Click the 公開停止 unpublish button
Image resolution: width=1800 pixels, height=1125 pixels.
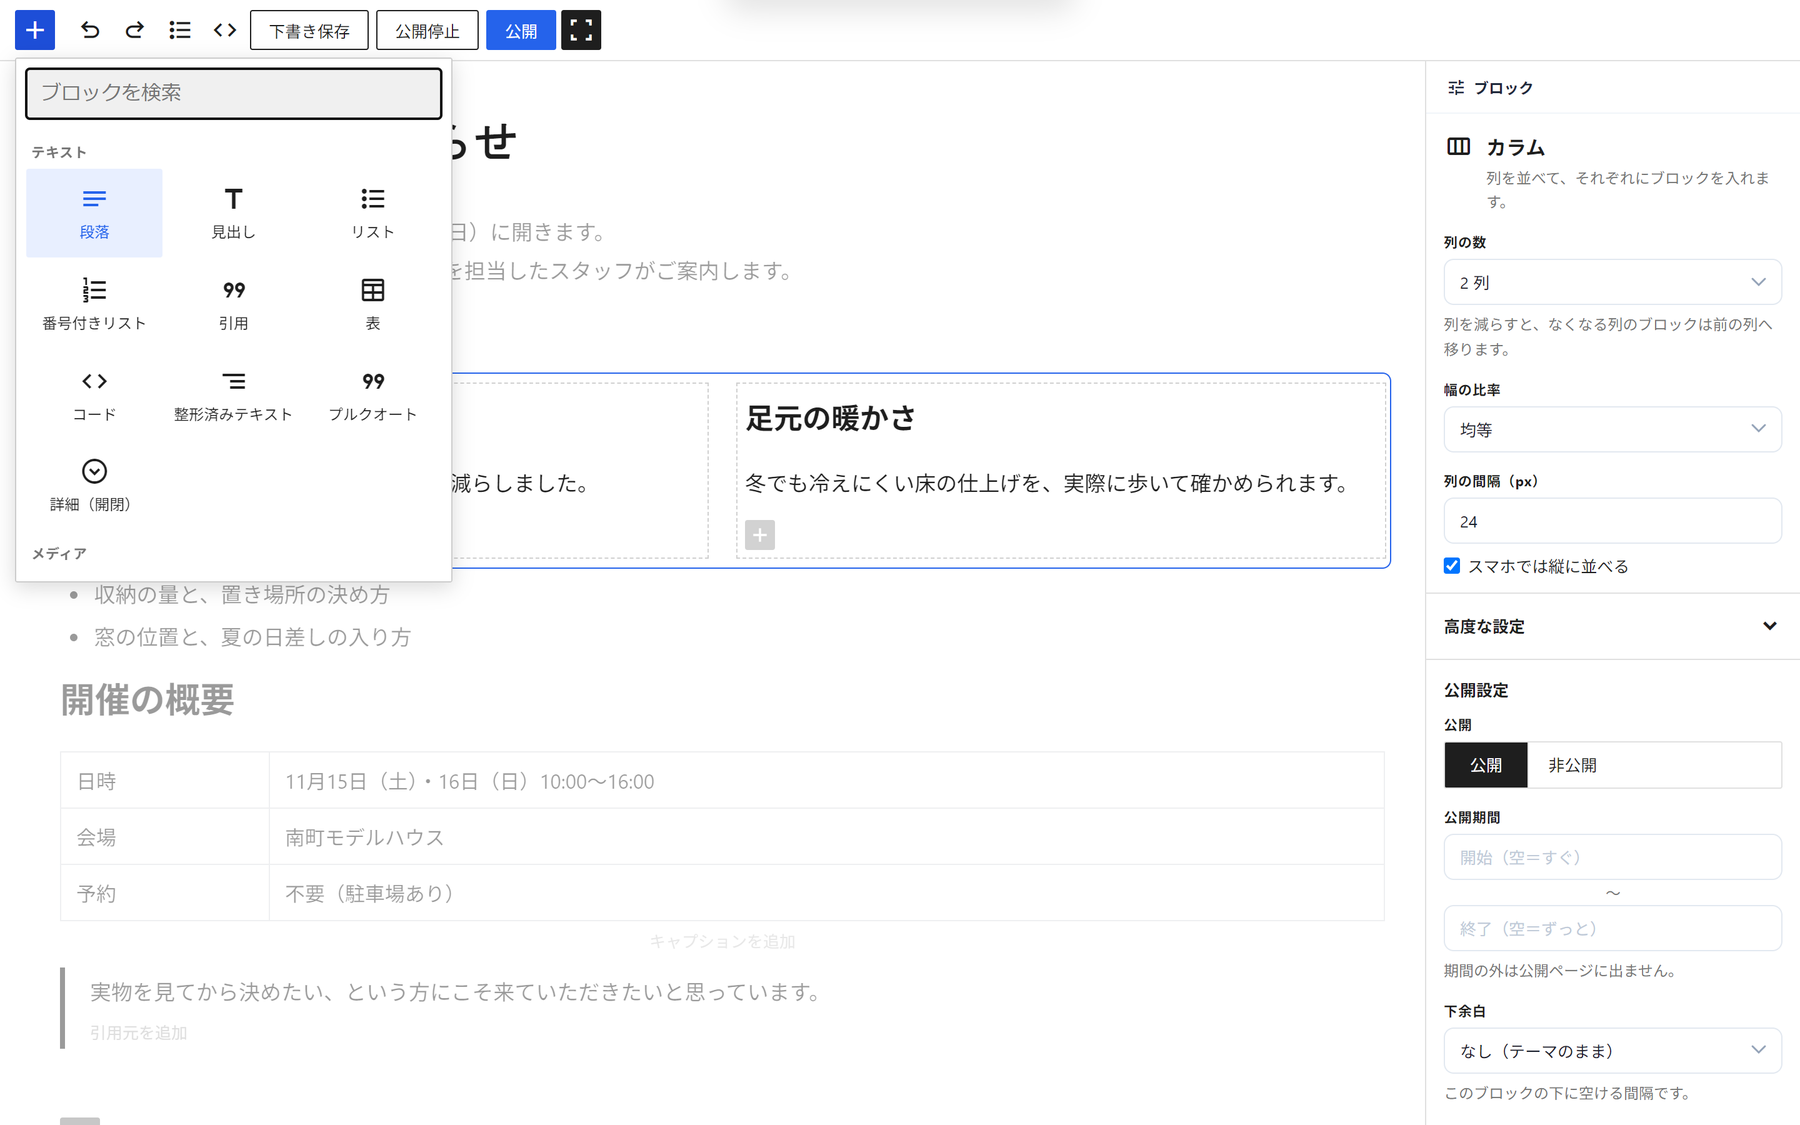coord(427,30)
